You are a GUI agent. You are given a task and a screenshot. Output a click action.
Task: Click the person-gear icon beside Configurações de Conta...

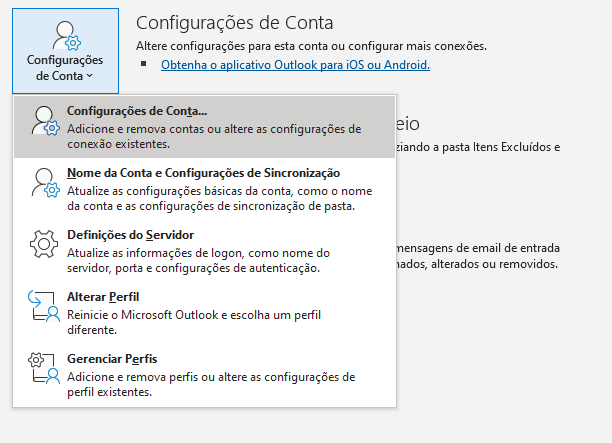46,121
